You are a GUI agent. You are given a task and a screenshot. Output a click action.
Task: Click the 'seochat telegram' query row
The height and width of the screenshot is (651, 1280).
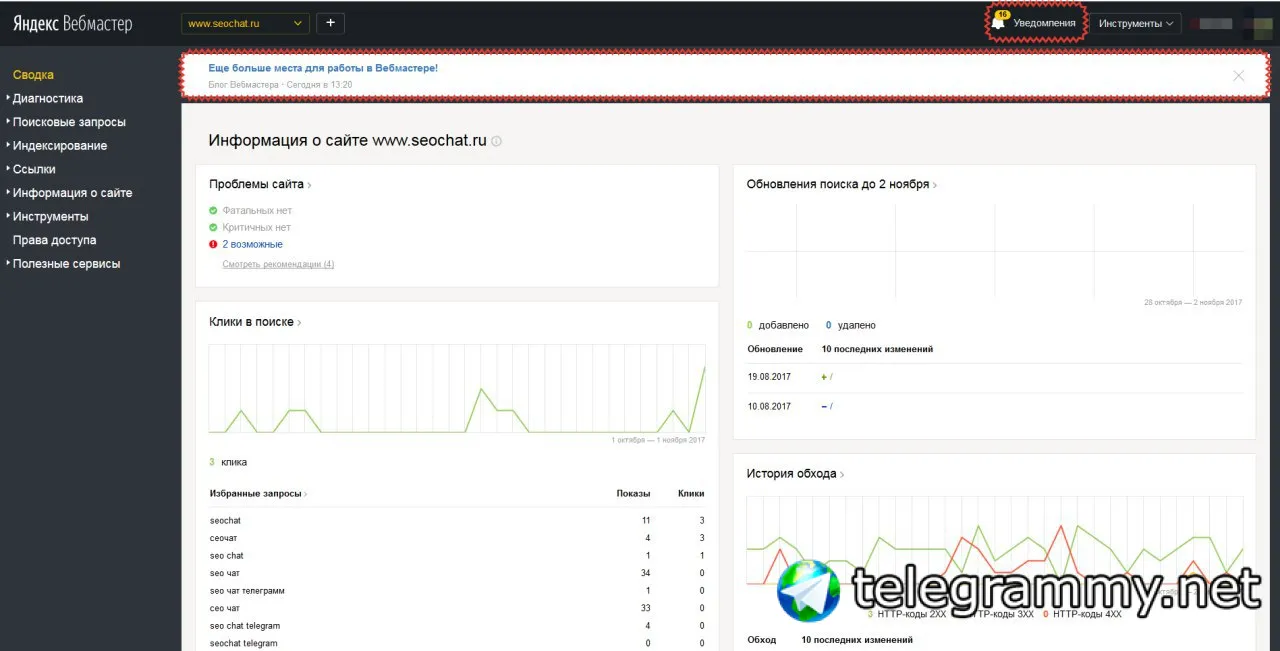tap(457, 643)
